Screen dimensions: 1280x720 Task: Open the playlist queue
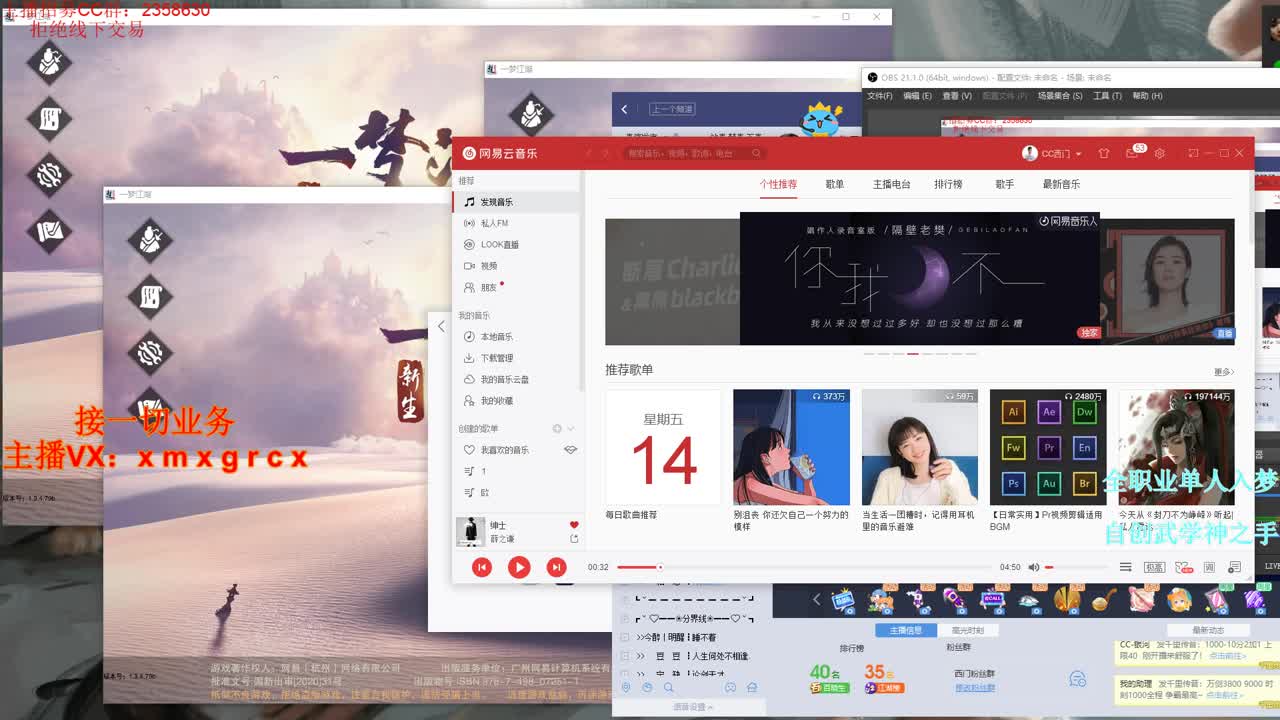1234,567
